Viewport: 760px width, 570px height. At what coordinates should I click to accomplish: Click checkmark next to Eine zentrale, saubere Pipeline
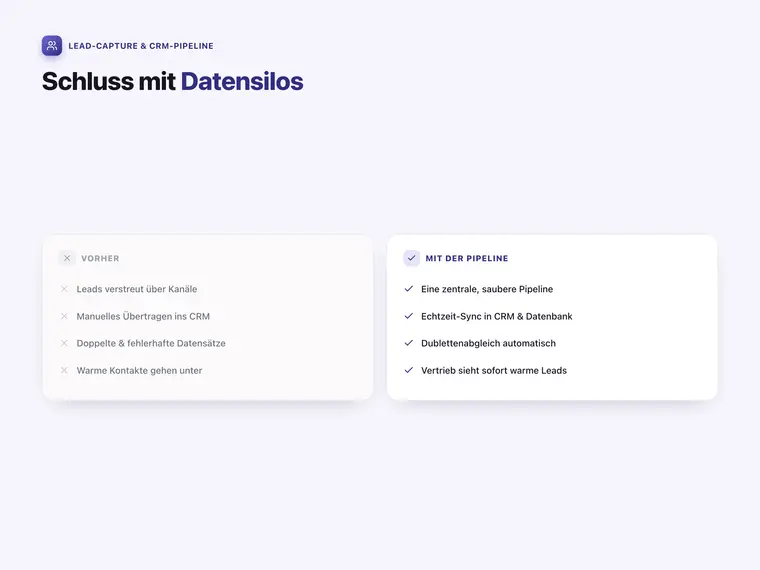pos(409,289)
